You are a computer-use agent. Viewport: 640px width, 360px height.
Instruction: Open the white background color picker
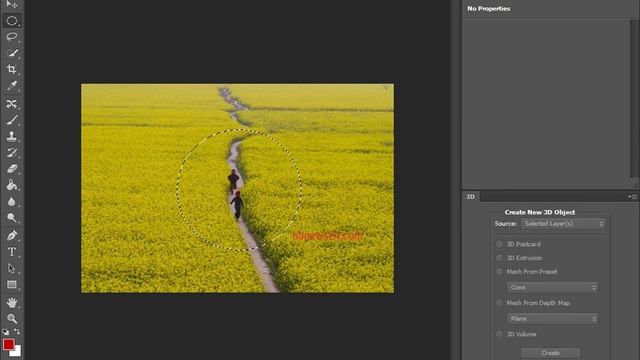pos(17,352)
